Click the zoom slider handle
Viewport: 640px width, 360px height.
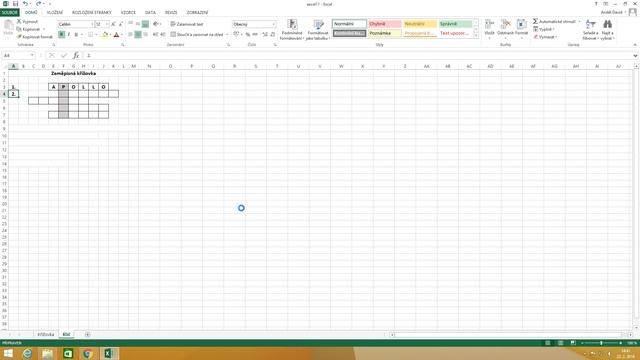pyautogui.click(x=601, y=343)
